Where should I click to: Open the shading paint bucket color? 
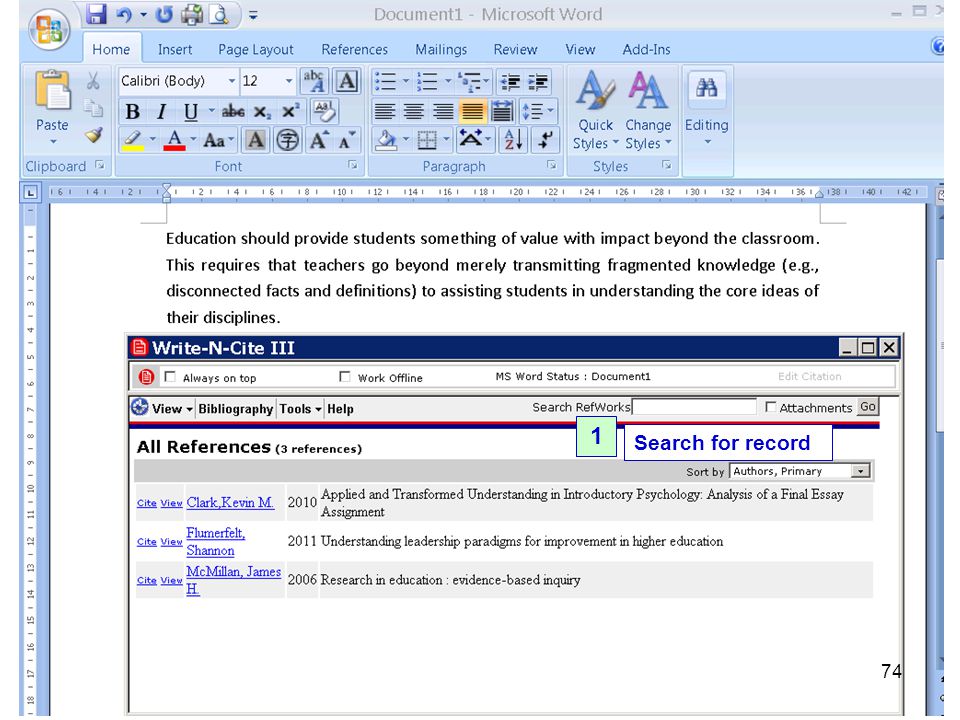tap(386, 140)
